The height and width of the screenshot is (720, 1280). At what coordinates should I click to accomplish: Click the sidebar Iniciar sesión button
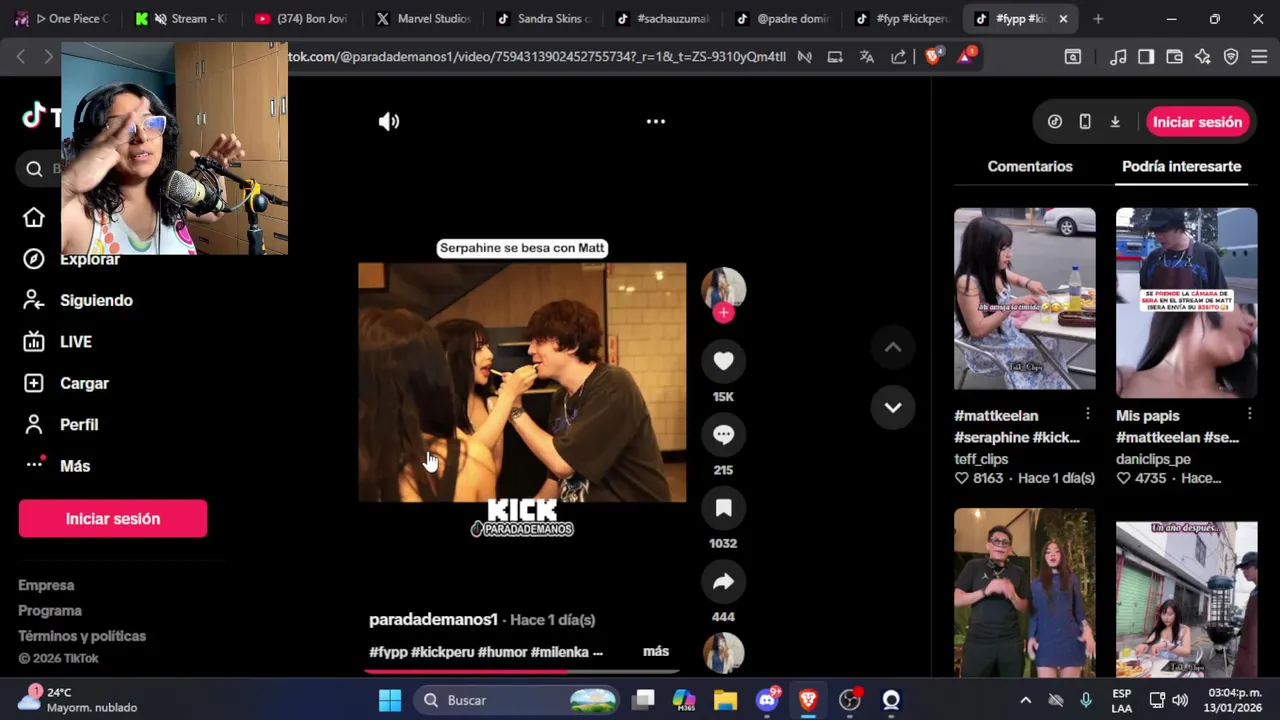pos(113,519)
